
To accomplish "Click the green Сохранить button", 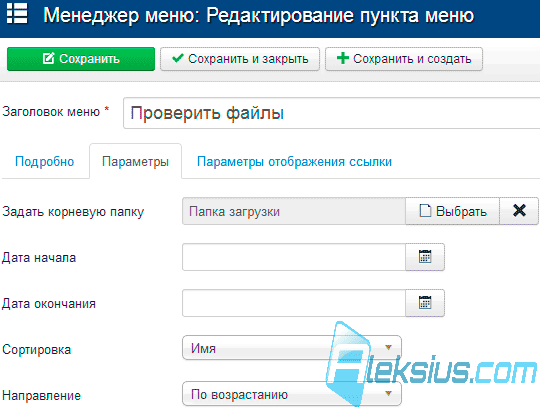I will tap(81, 59).
